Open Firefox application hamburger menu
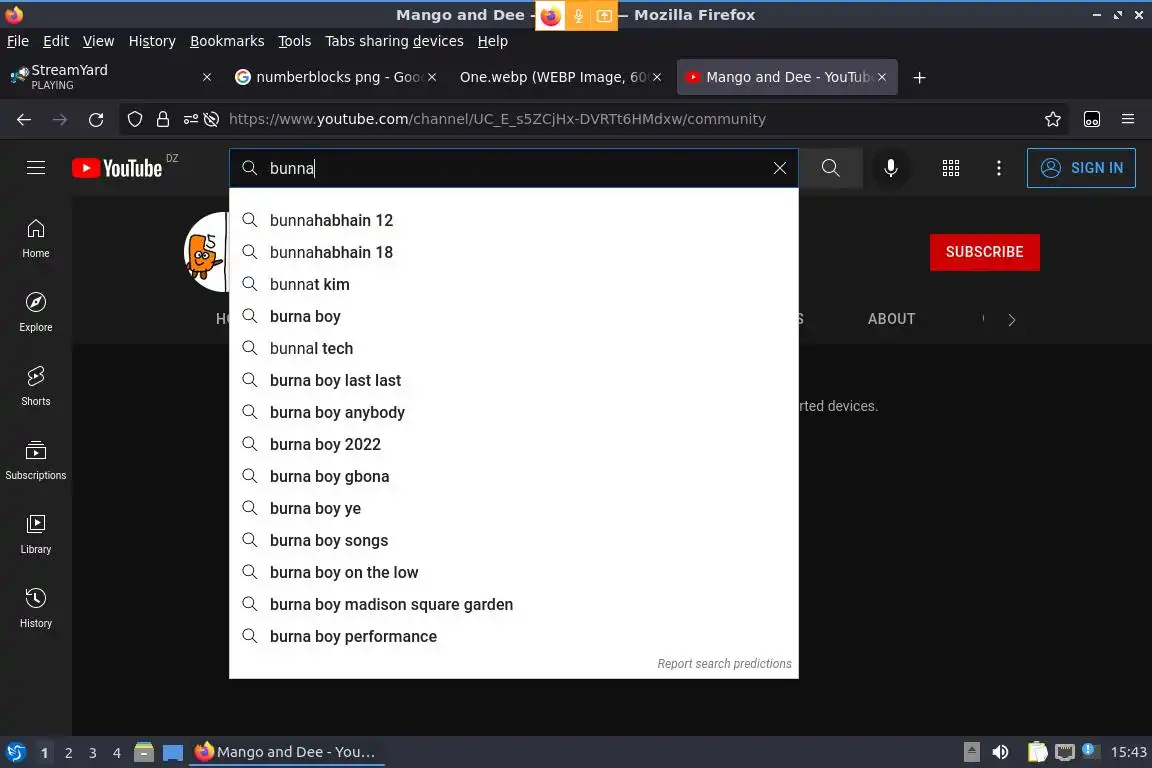 coord(1128,119)
